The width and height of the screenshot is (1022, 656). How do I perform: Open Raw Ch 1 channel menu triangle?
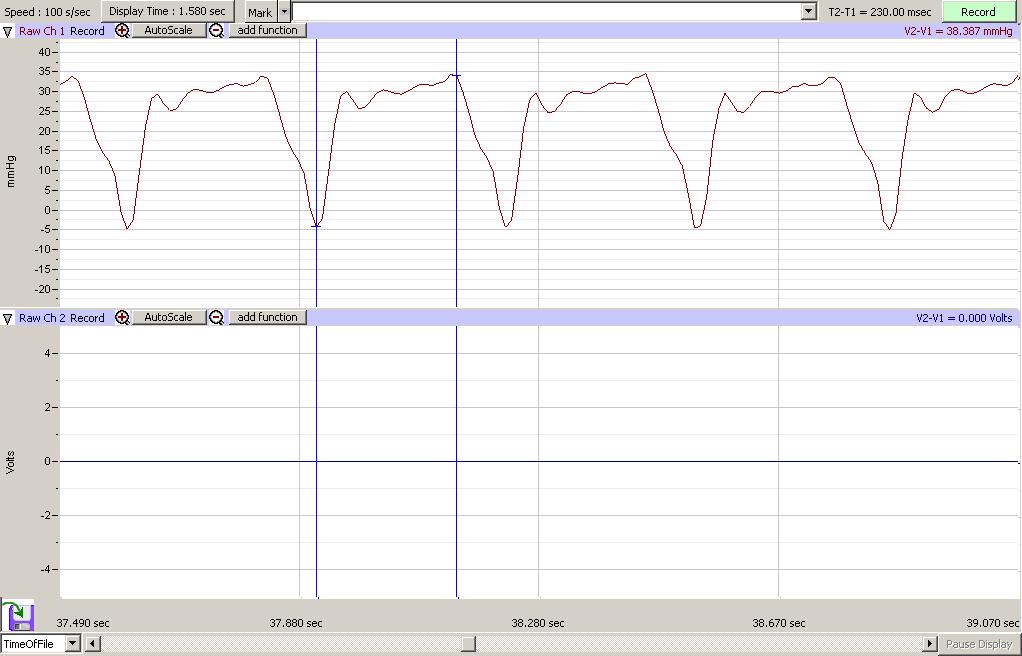8,31
